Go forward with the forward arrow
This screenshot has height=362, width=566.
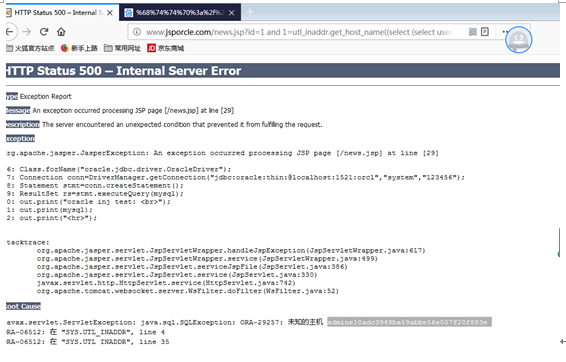(x=26, y=32)
